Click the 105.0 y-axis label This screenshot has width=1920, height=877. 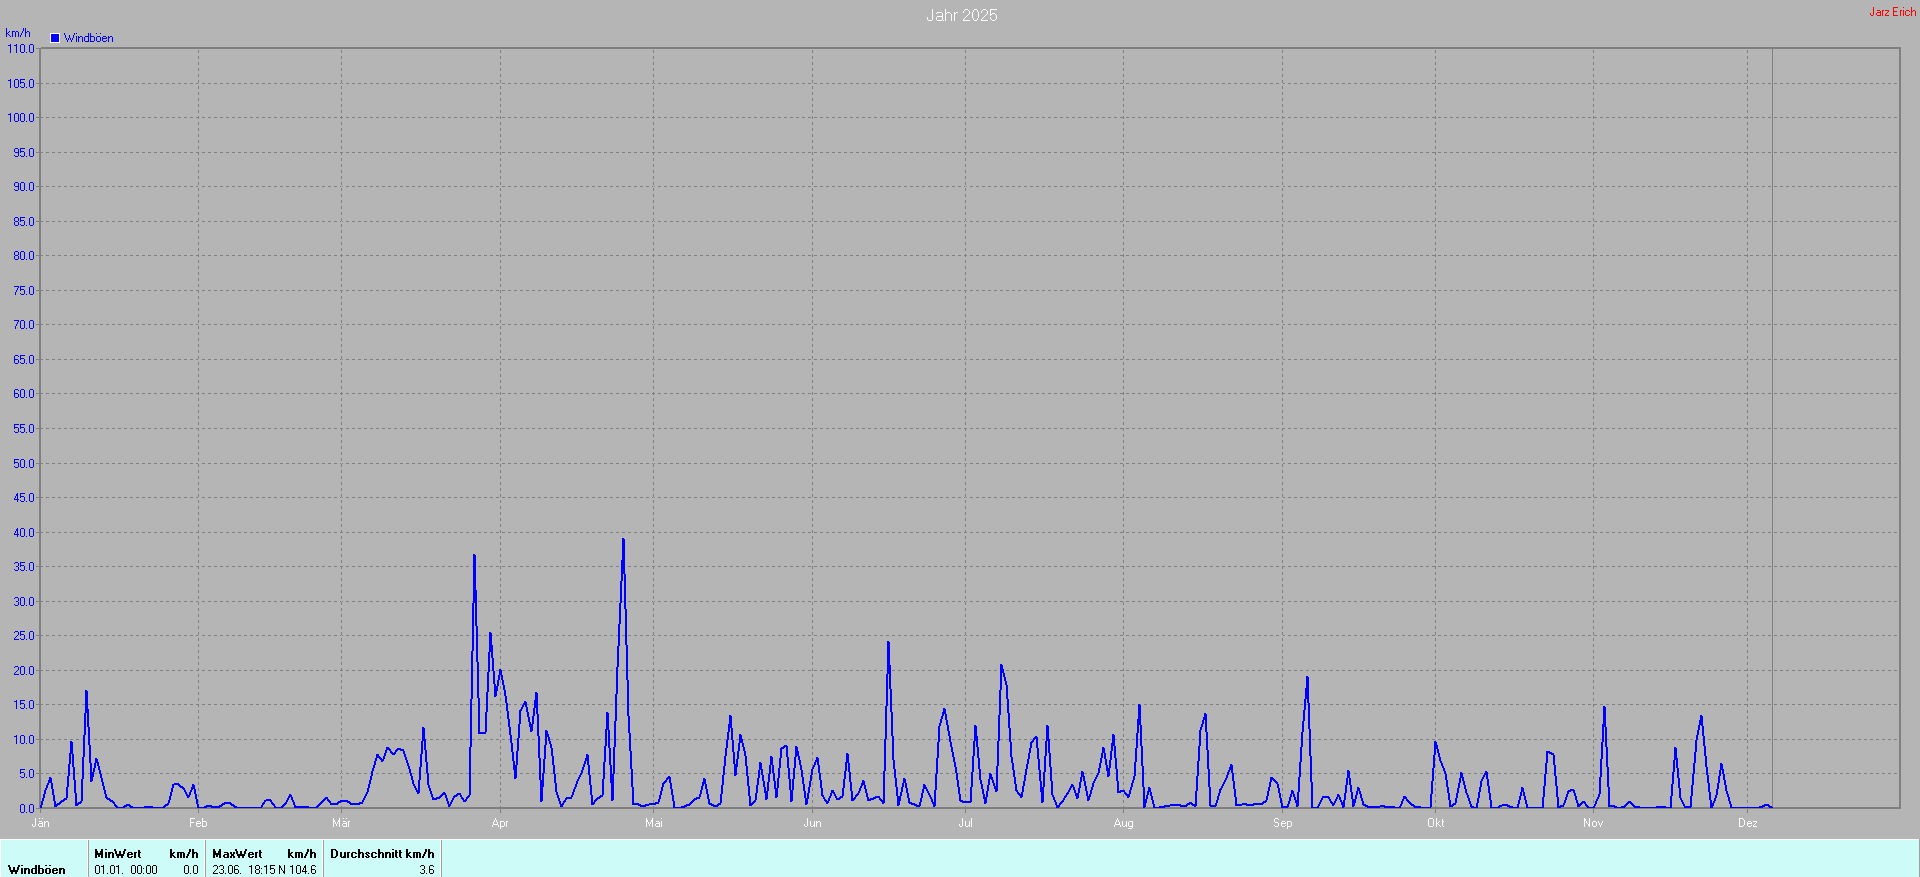point(21,84)
